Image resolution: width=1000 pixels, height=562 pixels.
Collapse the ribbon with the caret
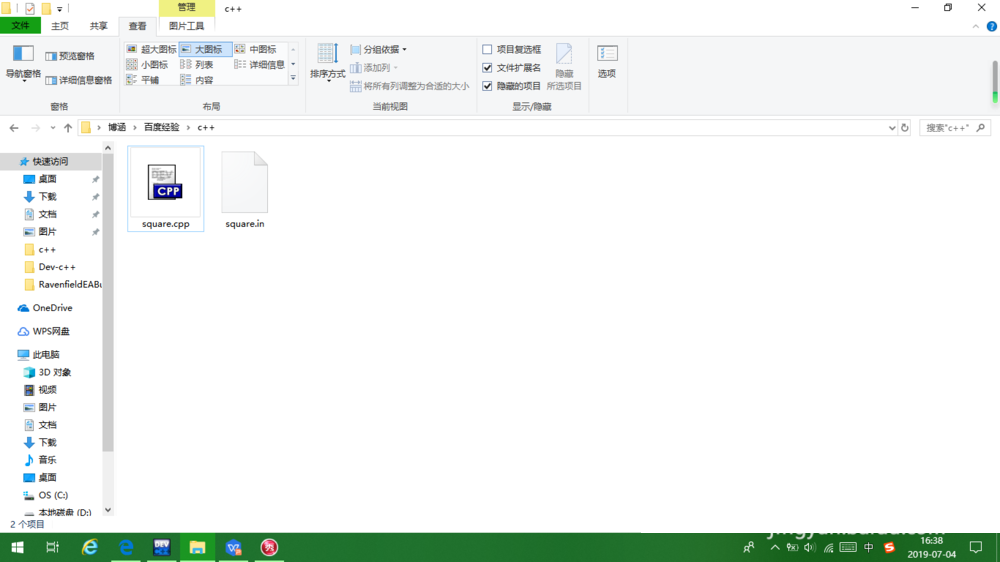coord(975,26)
